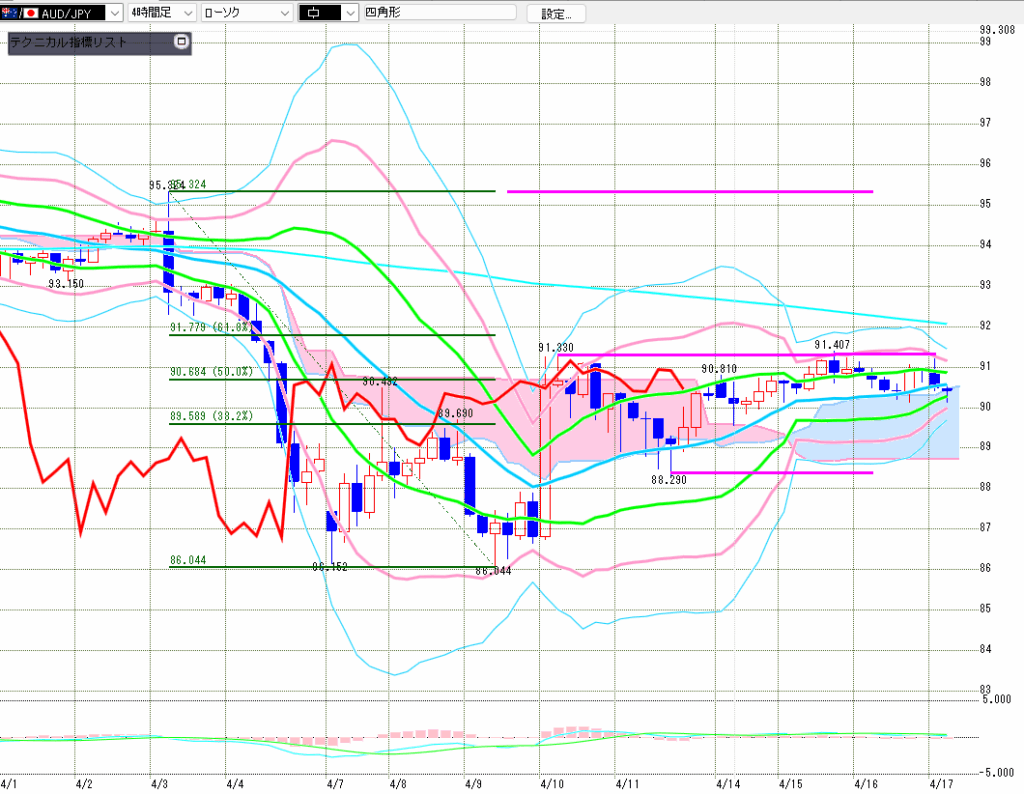Click the 91 level on the price axis
Image resolution: width=1024 pixels, height=794 pixels.
click(985, 365)
